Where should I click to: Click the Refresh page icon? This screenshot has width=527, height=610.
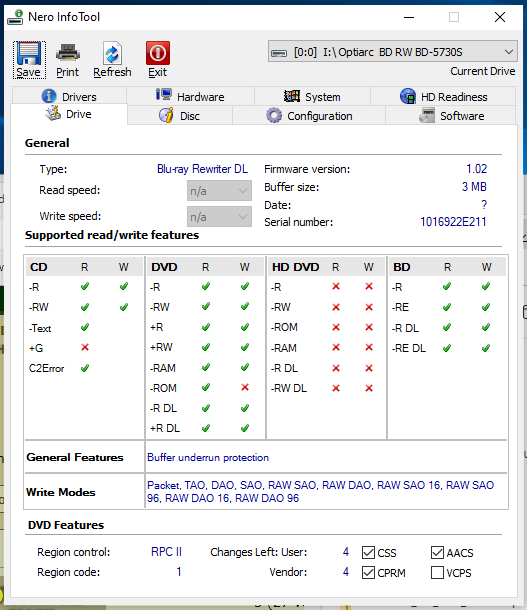[112, 53]
